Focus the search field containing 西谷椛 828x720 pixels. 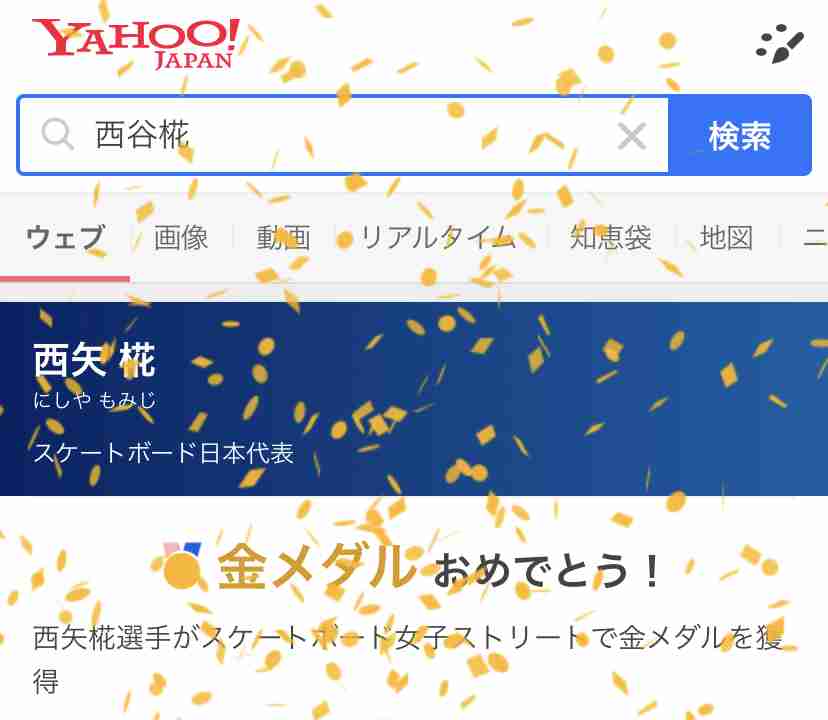pos(343,135)
